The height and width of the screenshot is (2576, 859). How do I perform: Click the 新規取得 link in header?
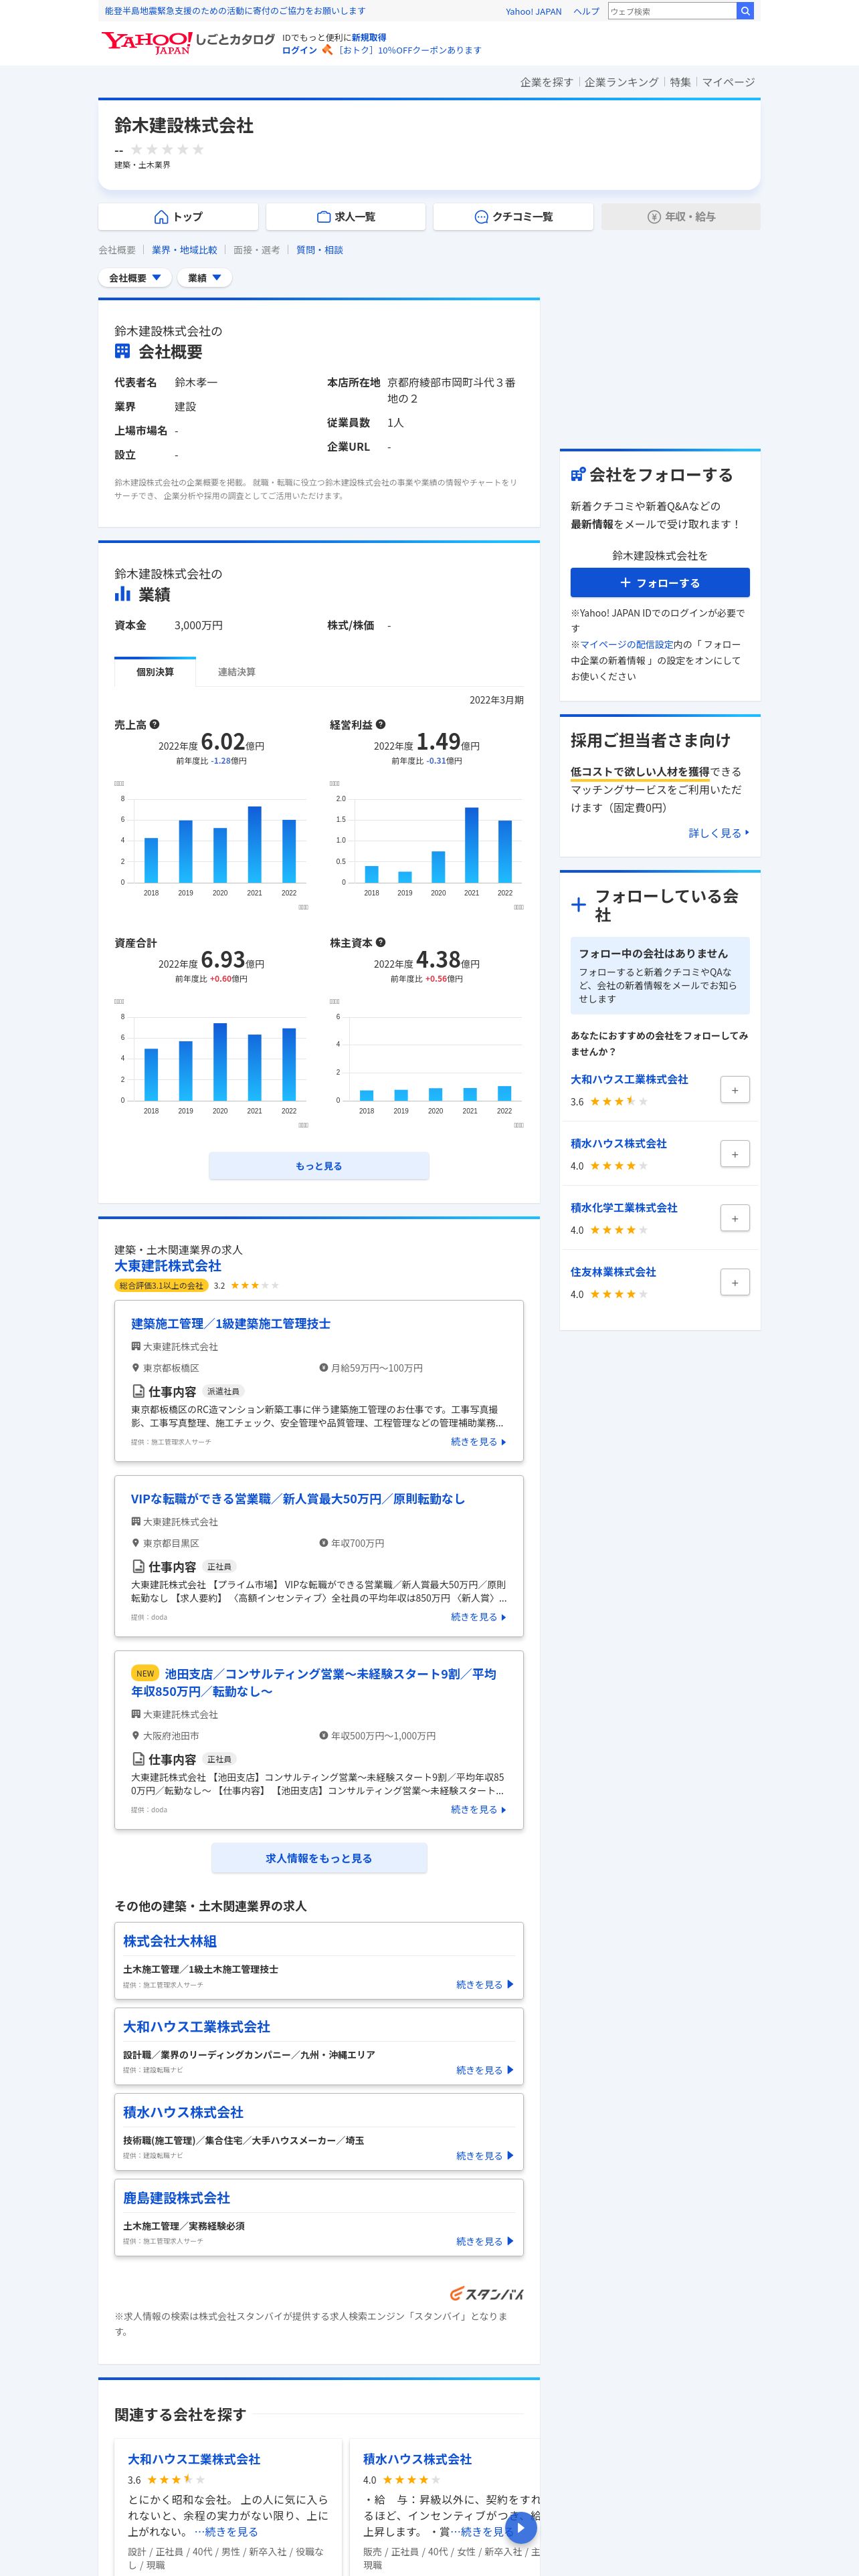pyautogui.click(x=369, y=37)
